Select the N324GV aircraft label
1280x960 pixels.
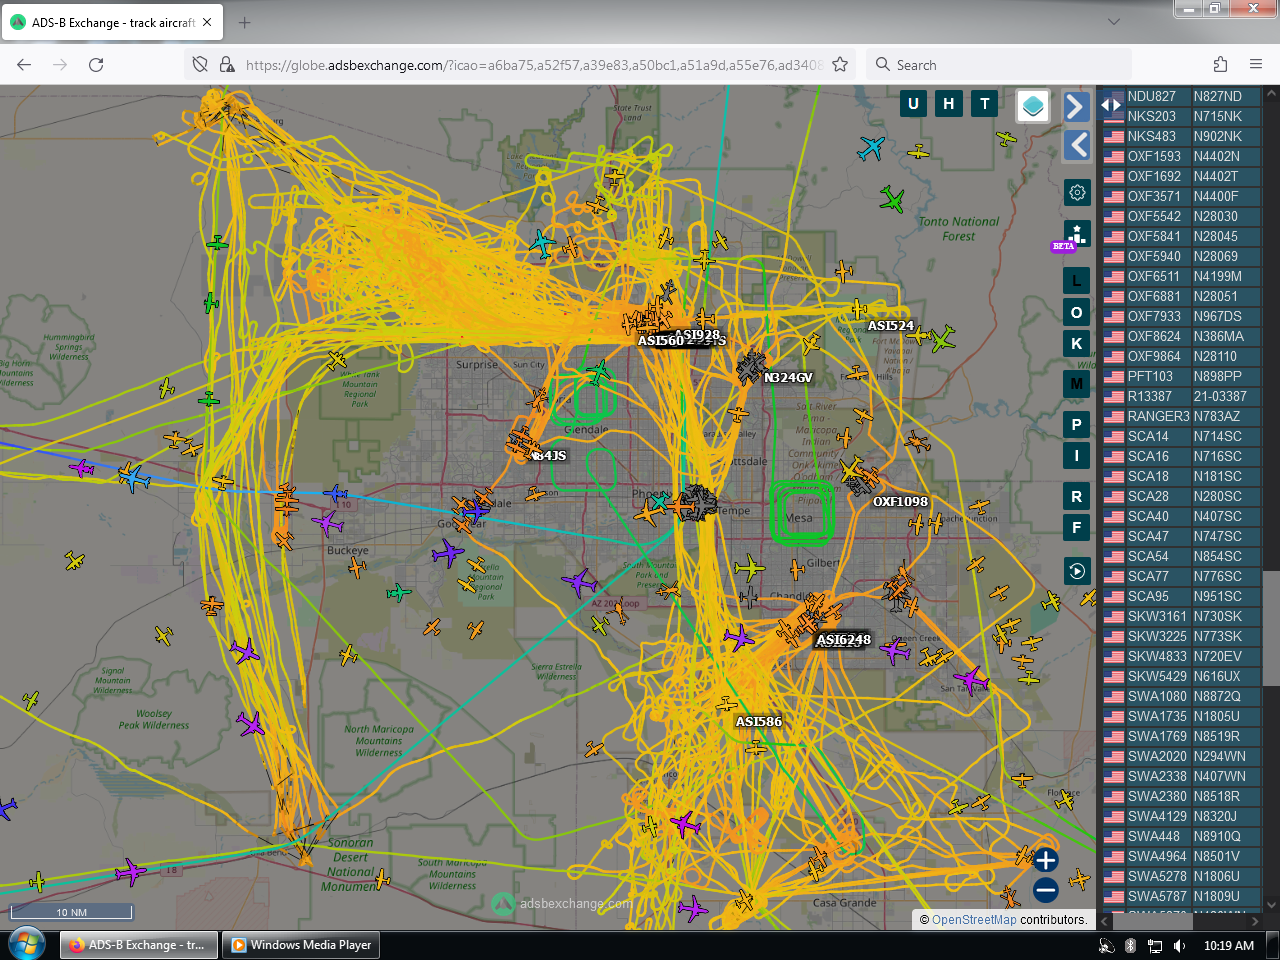click(788, 378)
